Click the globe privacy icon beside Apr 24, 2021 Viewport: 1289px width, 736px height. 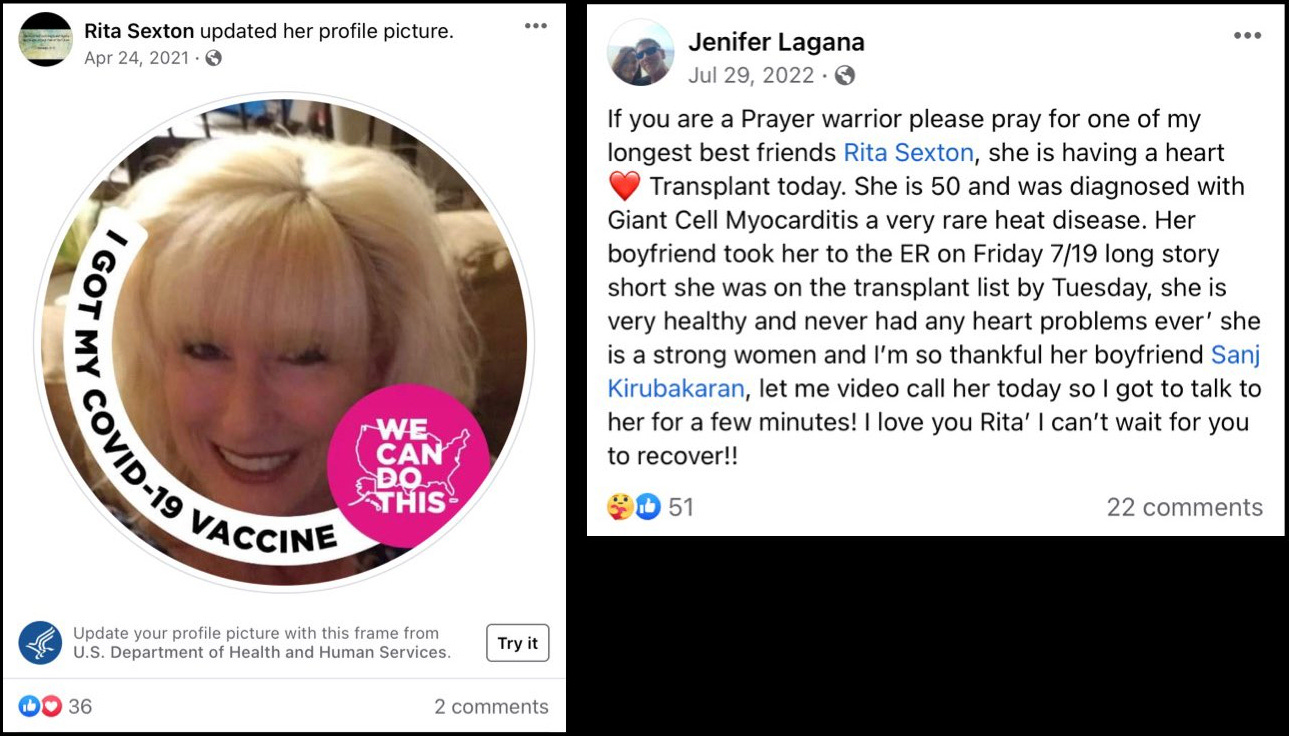212,58
